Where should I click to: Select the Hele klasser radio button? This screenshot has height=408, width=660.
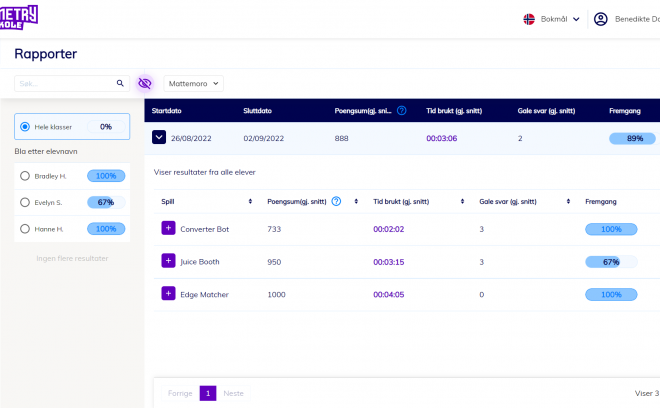[25, 127]
